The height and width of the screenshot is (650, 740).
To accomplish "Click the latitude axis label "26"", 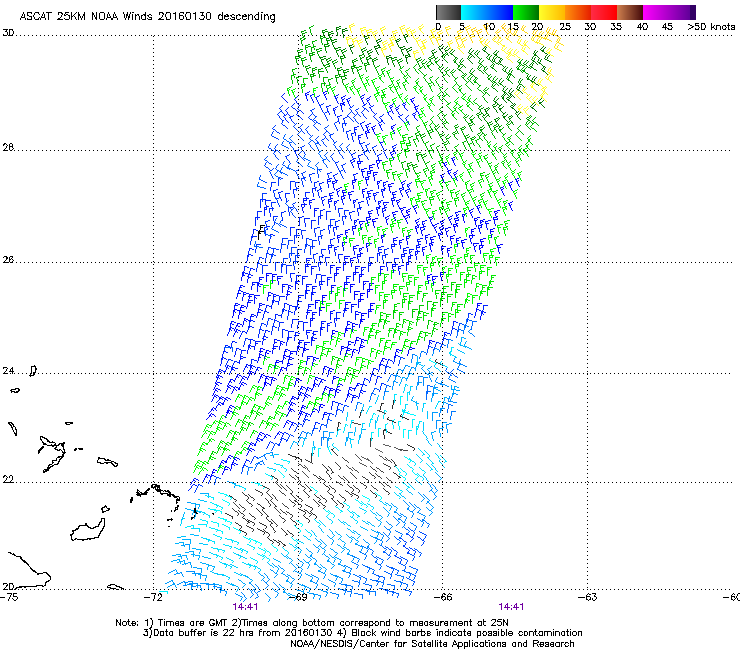I will (x=8, y=260).
